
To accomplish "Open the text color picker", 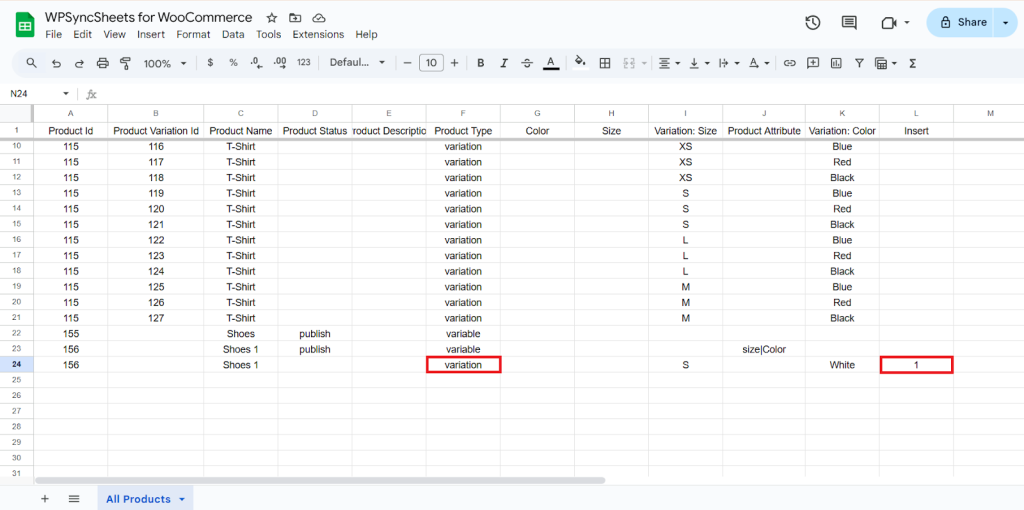I will 551,63.
